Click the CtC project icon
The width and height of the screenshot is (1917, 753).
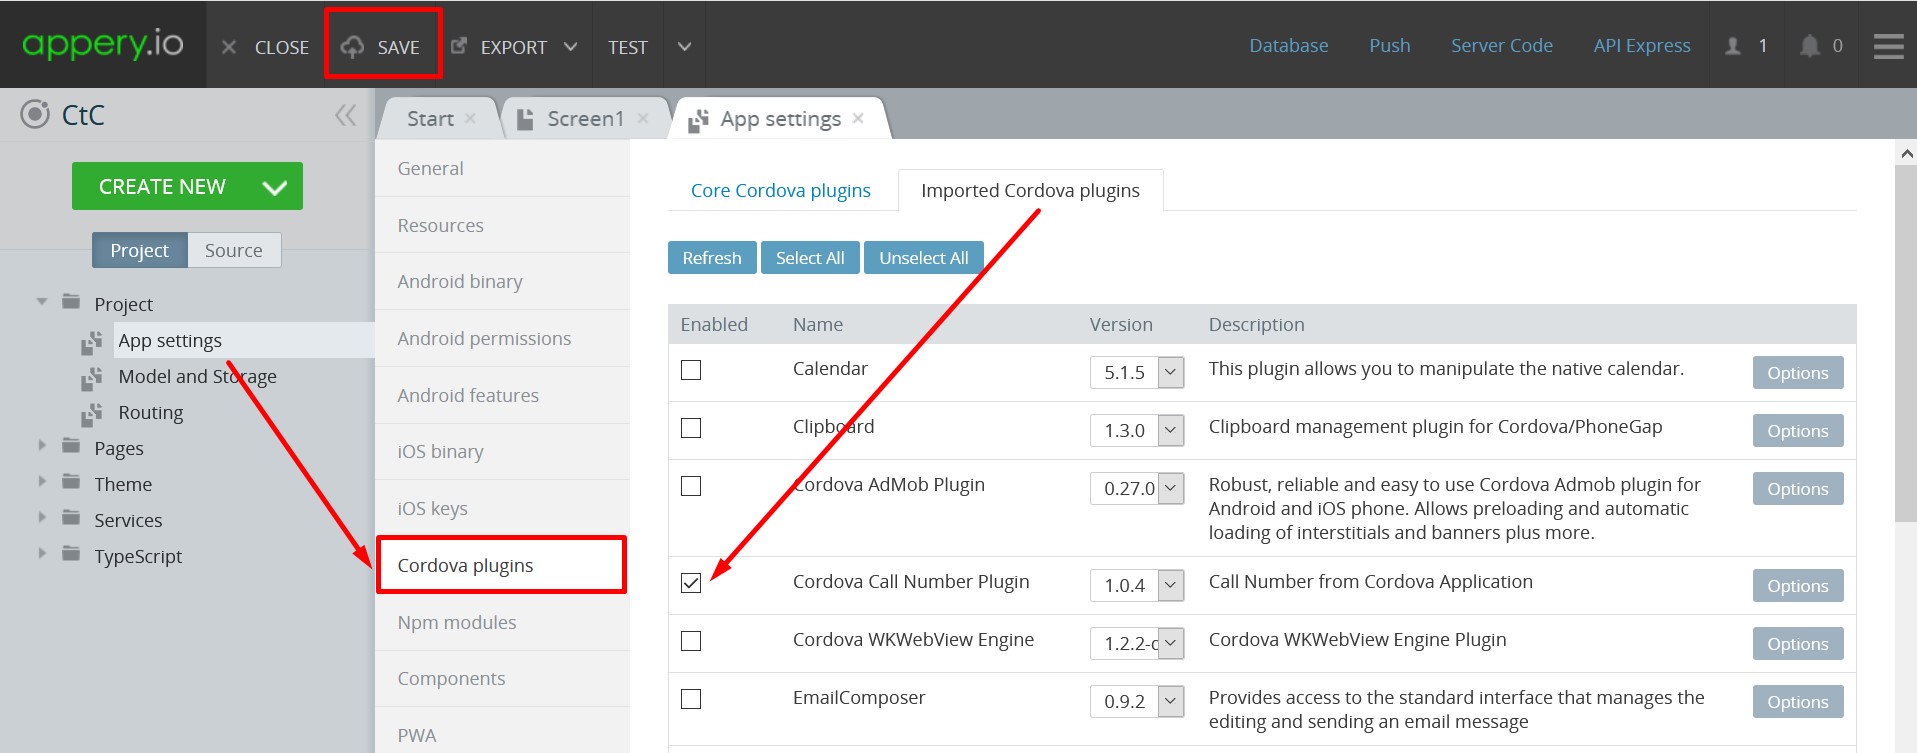point(35,115)
